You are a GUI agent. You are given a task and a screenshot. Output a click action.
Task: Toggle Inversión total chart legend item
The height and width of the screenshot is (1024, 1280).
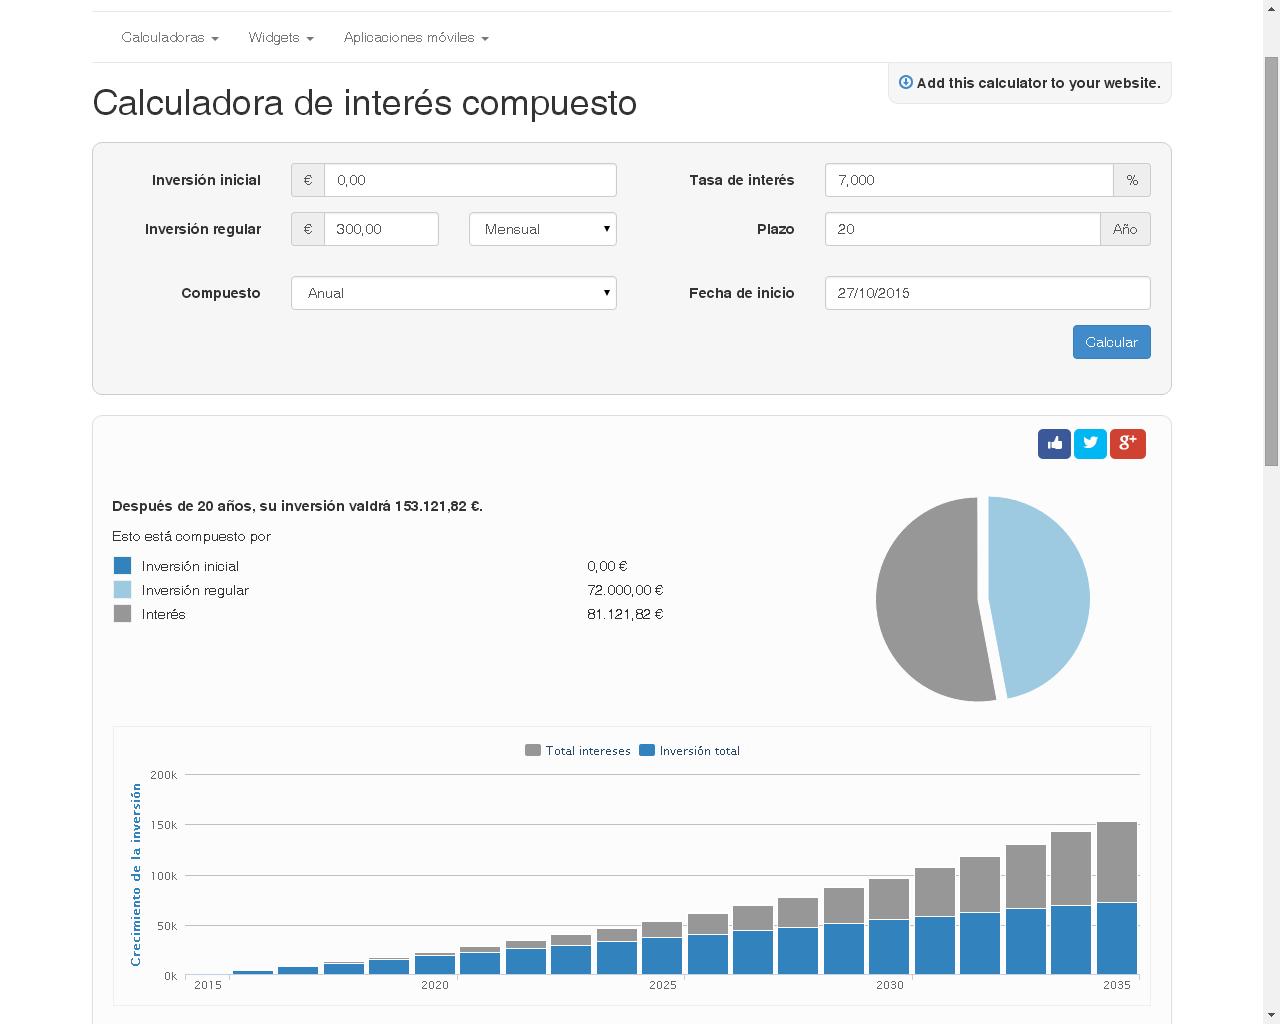pos(690,750)
